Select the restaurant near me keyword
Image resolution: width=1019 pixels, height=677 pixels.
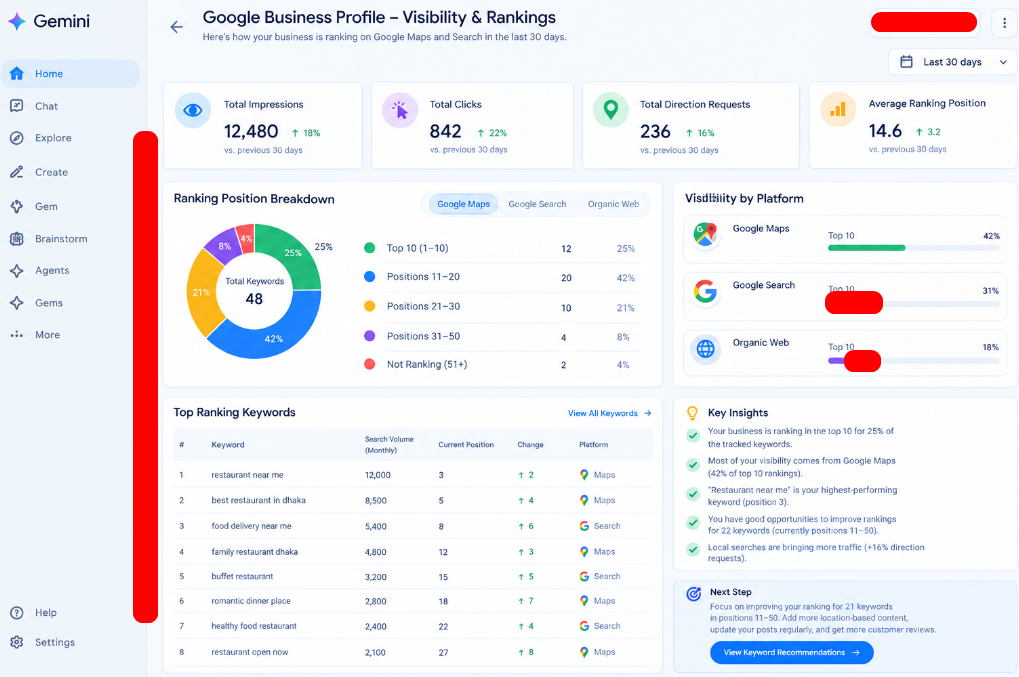point(247,475)
